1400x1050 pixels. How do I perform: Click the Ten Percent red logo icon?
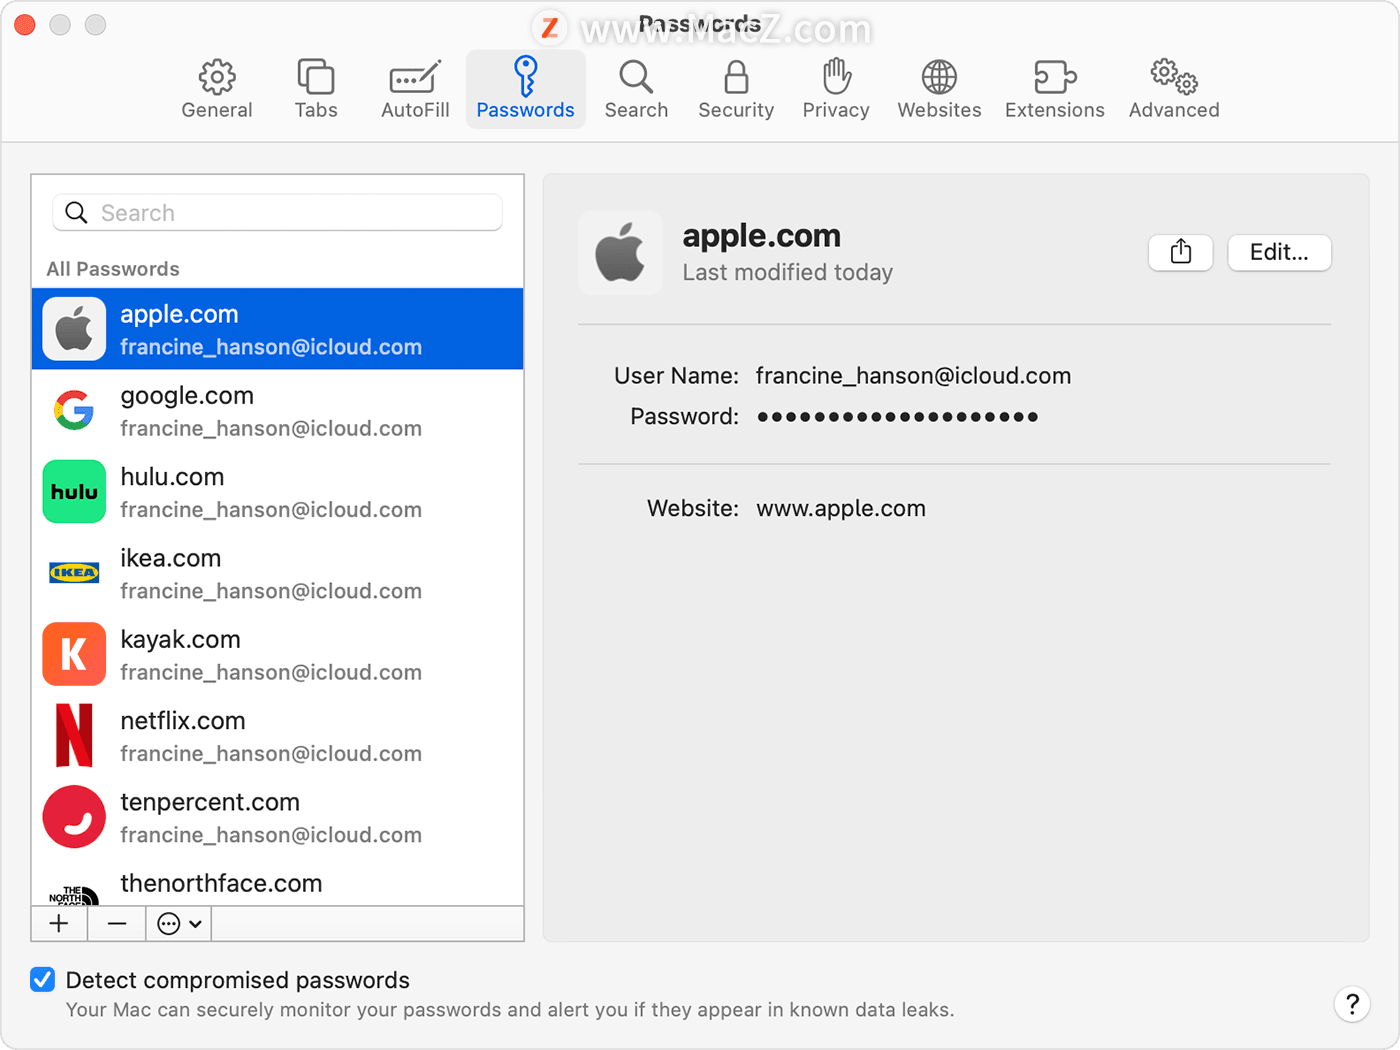(74, 817)
